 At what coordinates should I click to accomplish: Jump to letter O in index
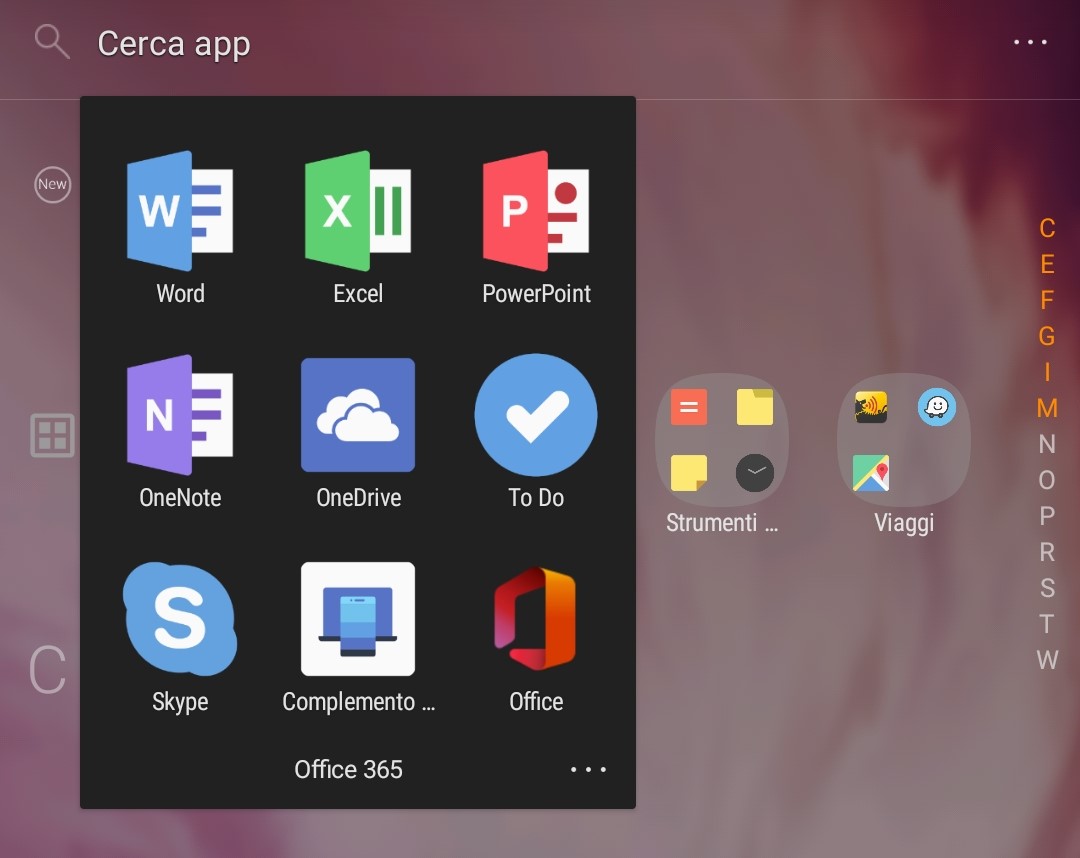1047,480
